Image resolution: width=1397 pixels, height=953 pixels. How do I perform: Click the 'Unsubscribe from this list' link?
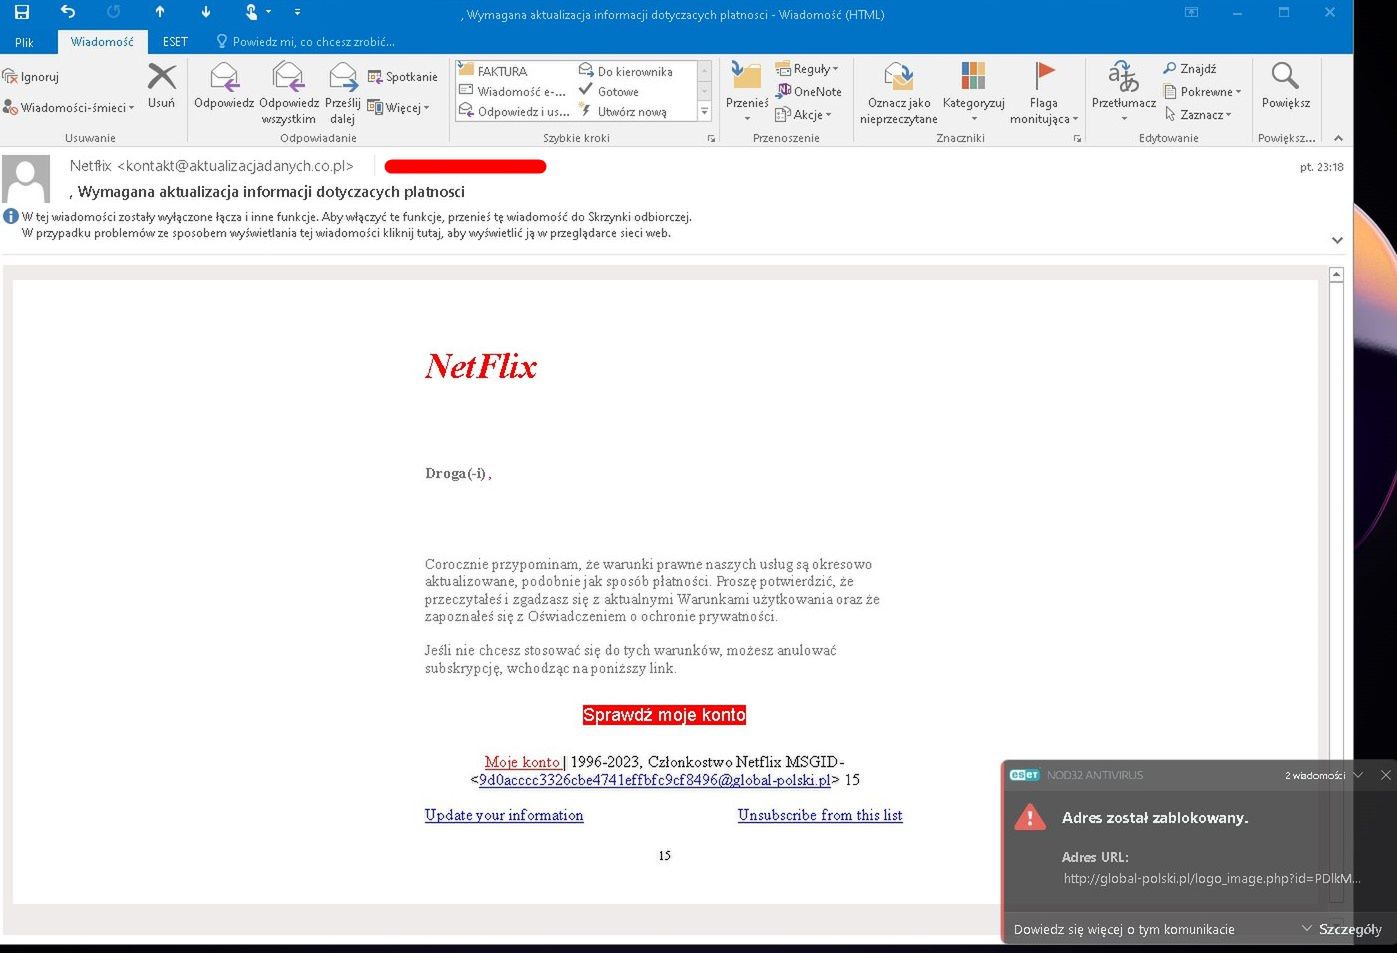(x=819, y=815)
